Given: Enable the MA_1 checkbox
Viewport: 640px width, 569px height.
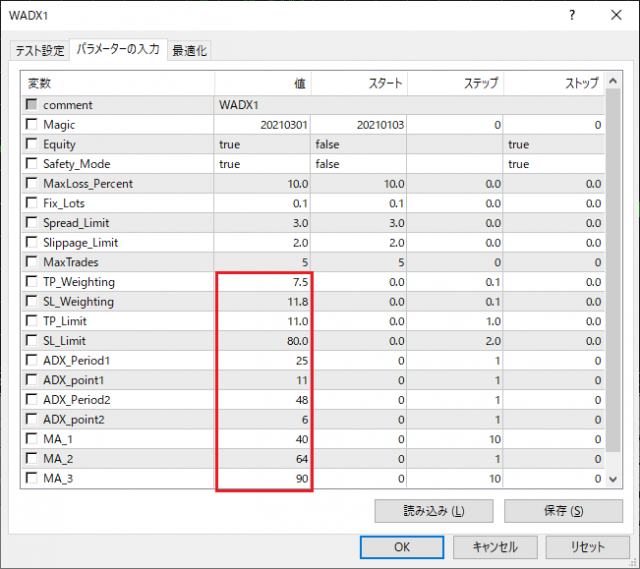Looking at the screenshot, I should tap(31, 438).
